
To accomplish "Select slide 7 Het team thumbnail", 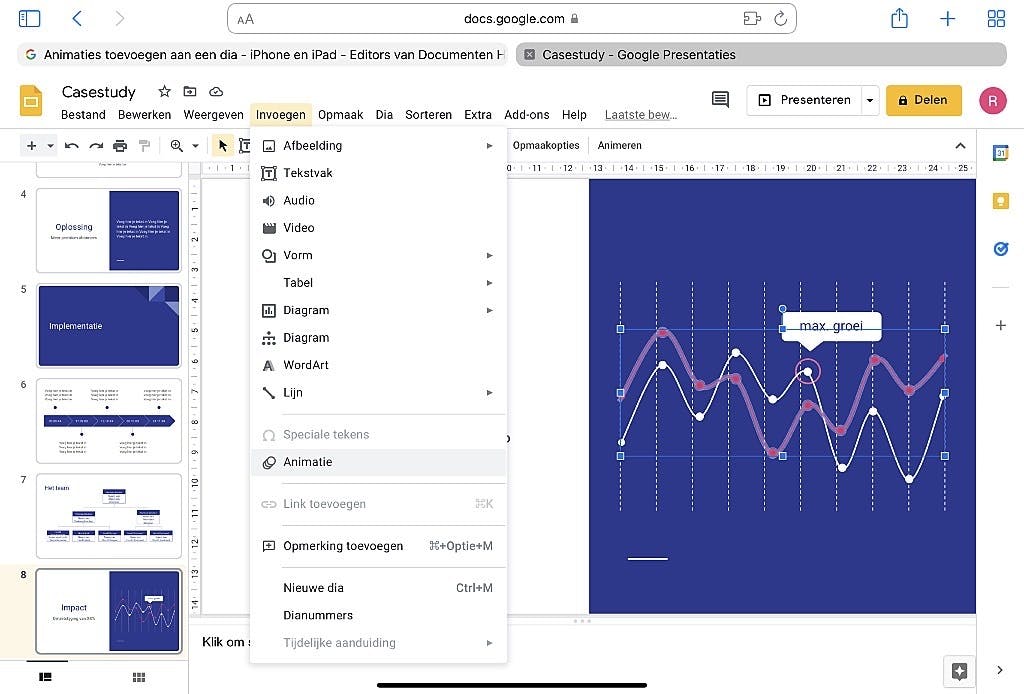I will (108, 516).
